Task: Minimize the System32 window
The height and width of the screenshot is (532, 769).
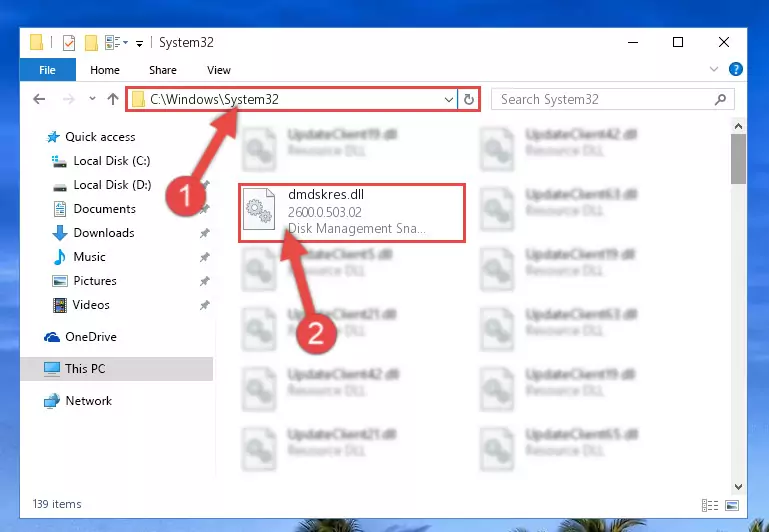Action: point(633,42)
